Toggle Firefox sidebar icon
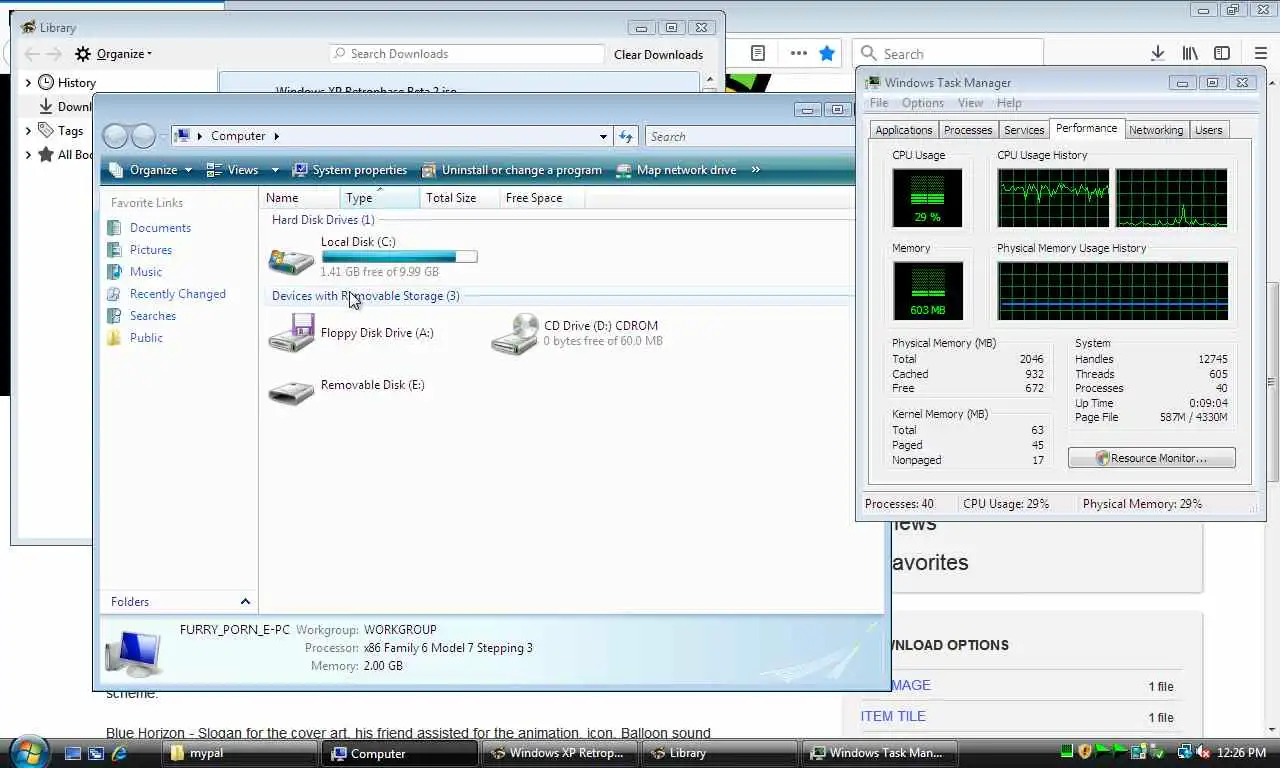Image resolution: width=1280 pixels, height=768 pixels. pos(1222,53)
